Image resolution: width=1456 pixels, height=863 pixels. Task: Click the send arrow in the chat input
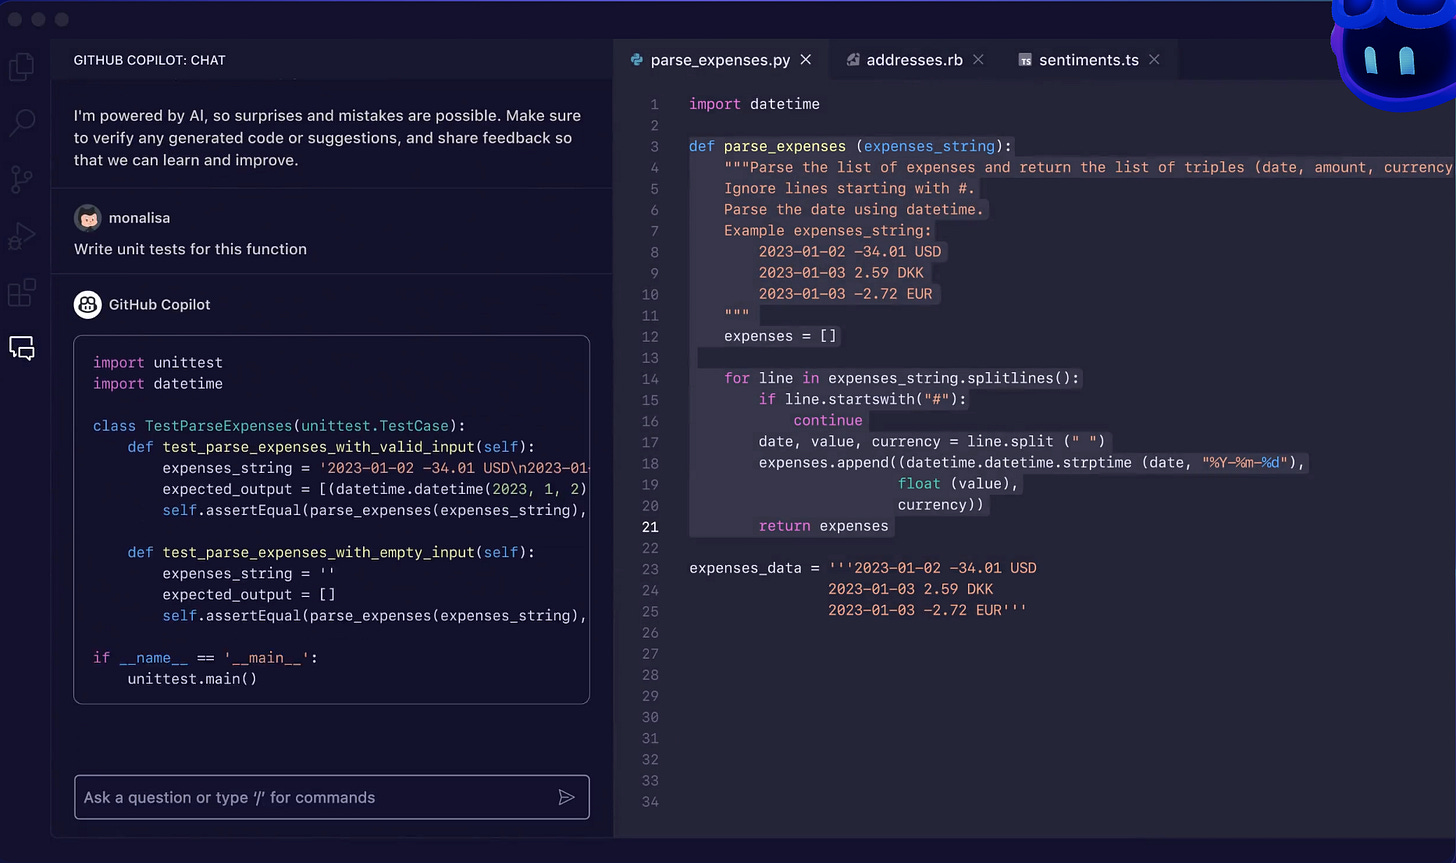(x=566, y=797)
